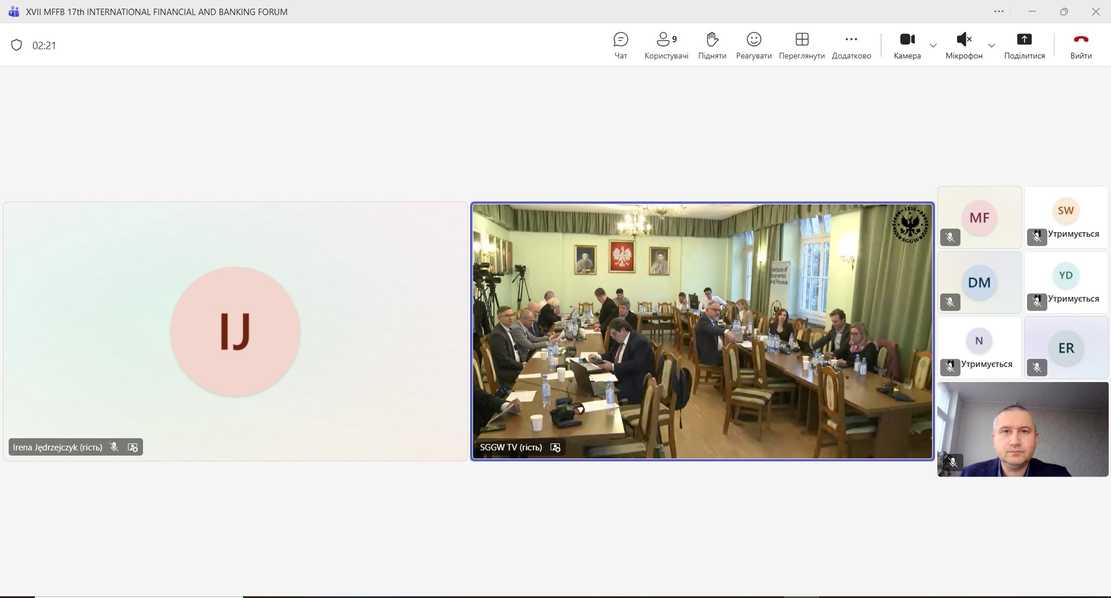The height and width of the screenshot is (598, 1111).
Task: Unmute the microphone
Action: 964,45
